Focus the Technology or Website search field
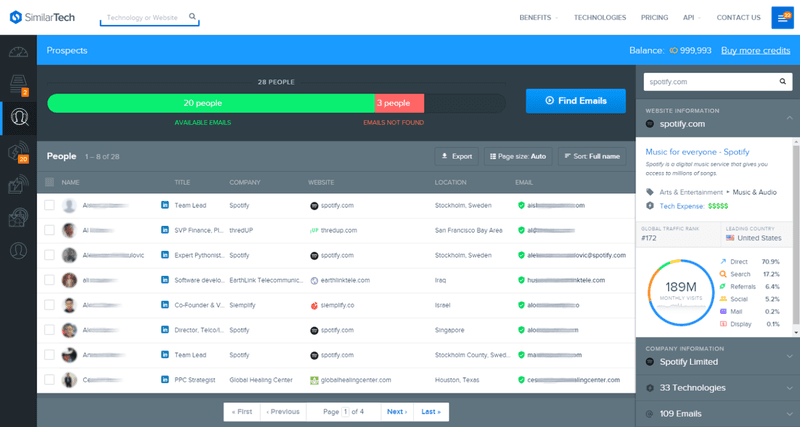Screen dimensions: 800x427 pos(149,17)
